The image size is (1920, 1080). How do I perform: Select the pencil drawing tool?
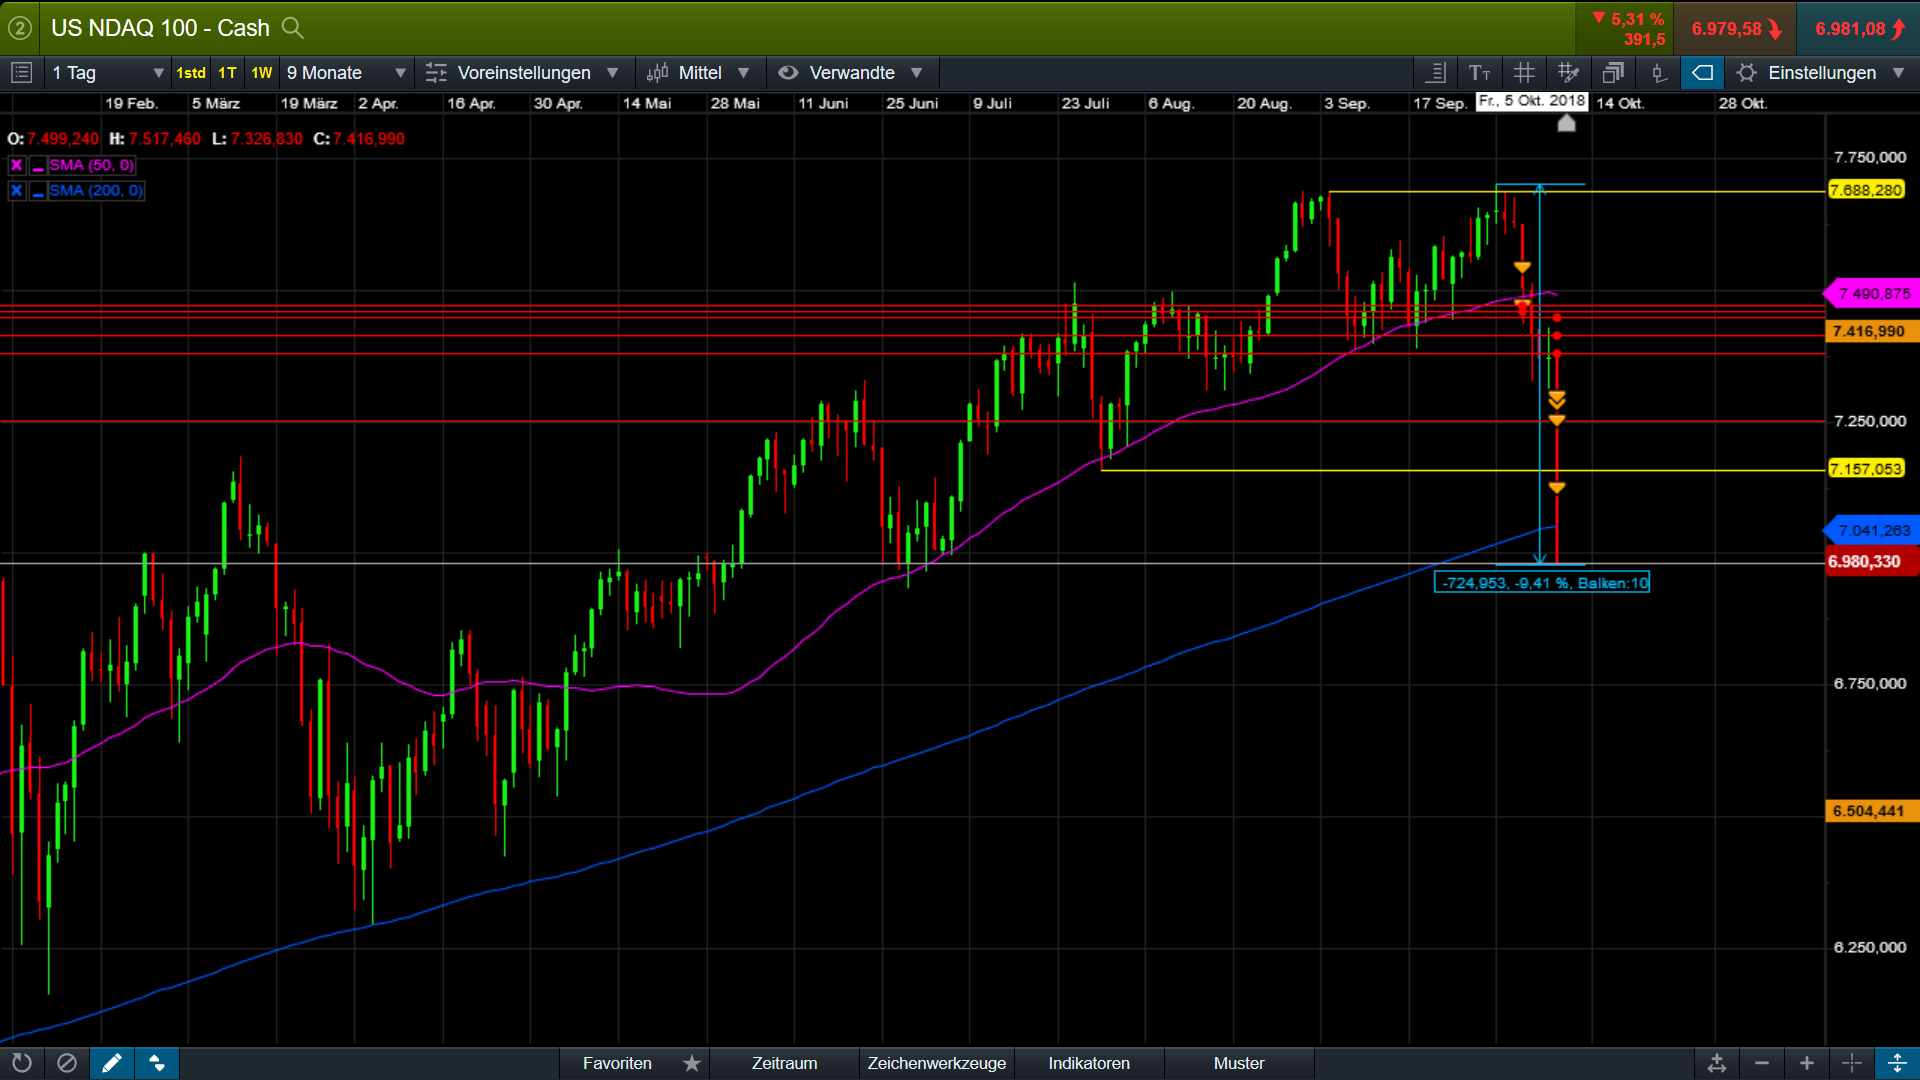pos(112,1063)
